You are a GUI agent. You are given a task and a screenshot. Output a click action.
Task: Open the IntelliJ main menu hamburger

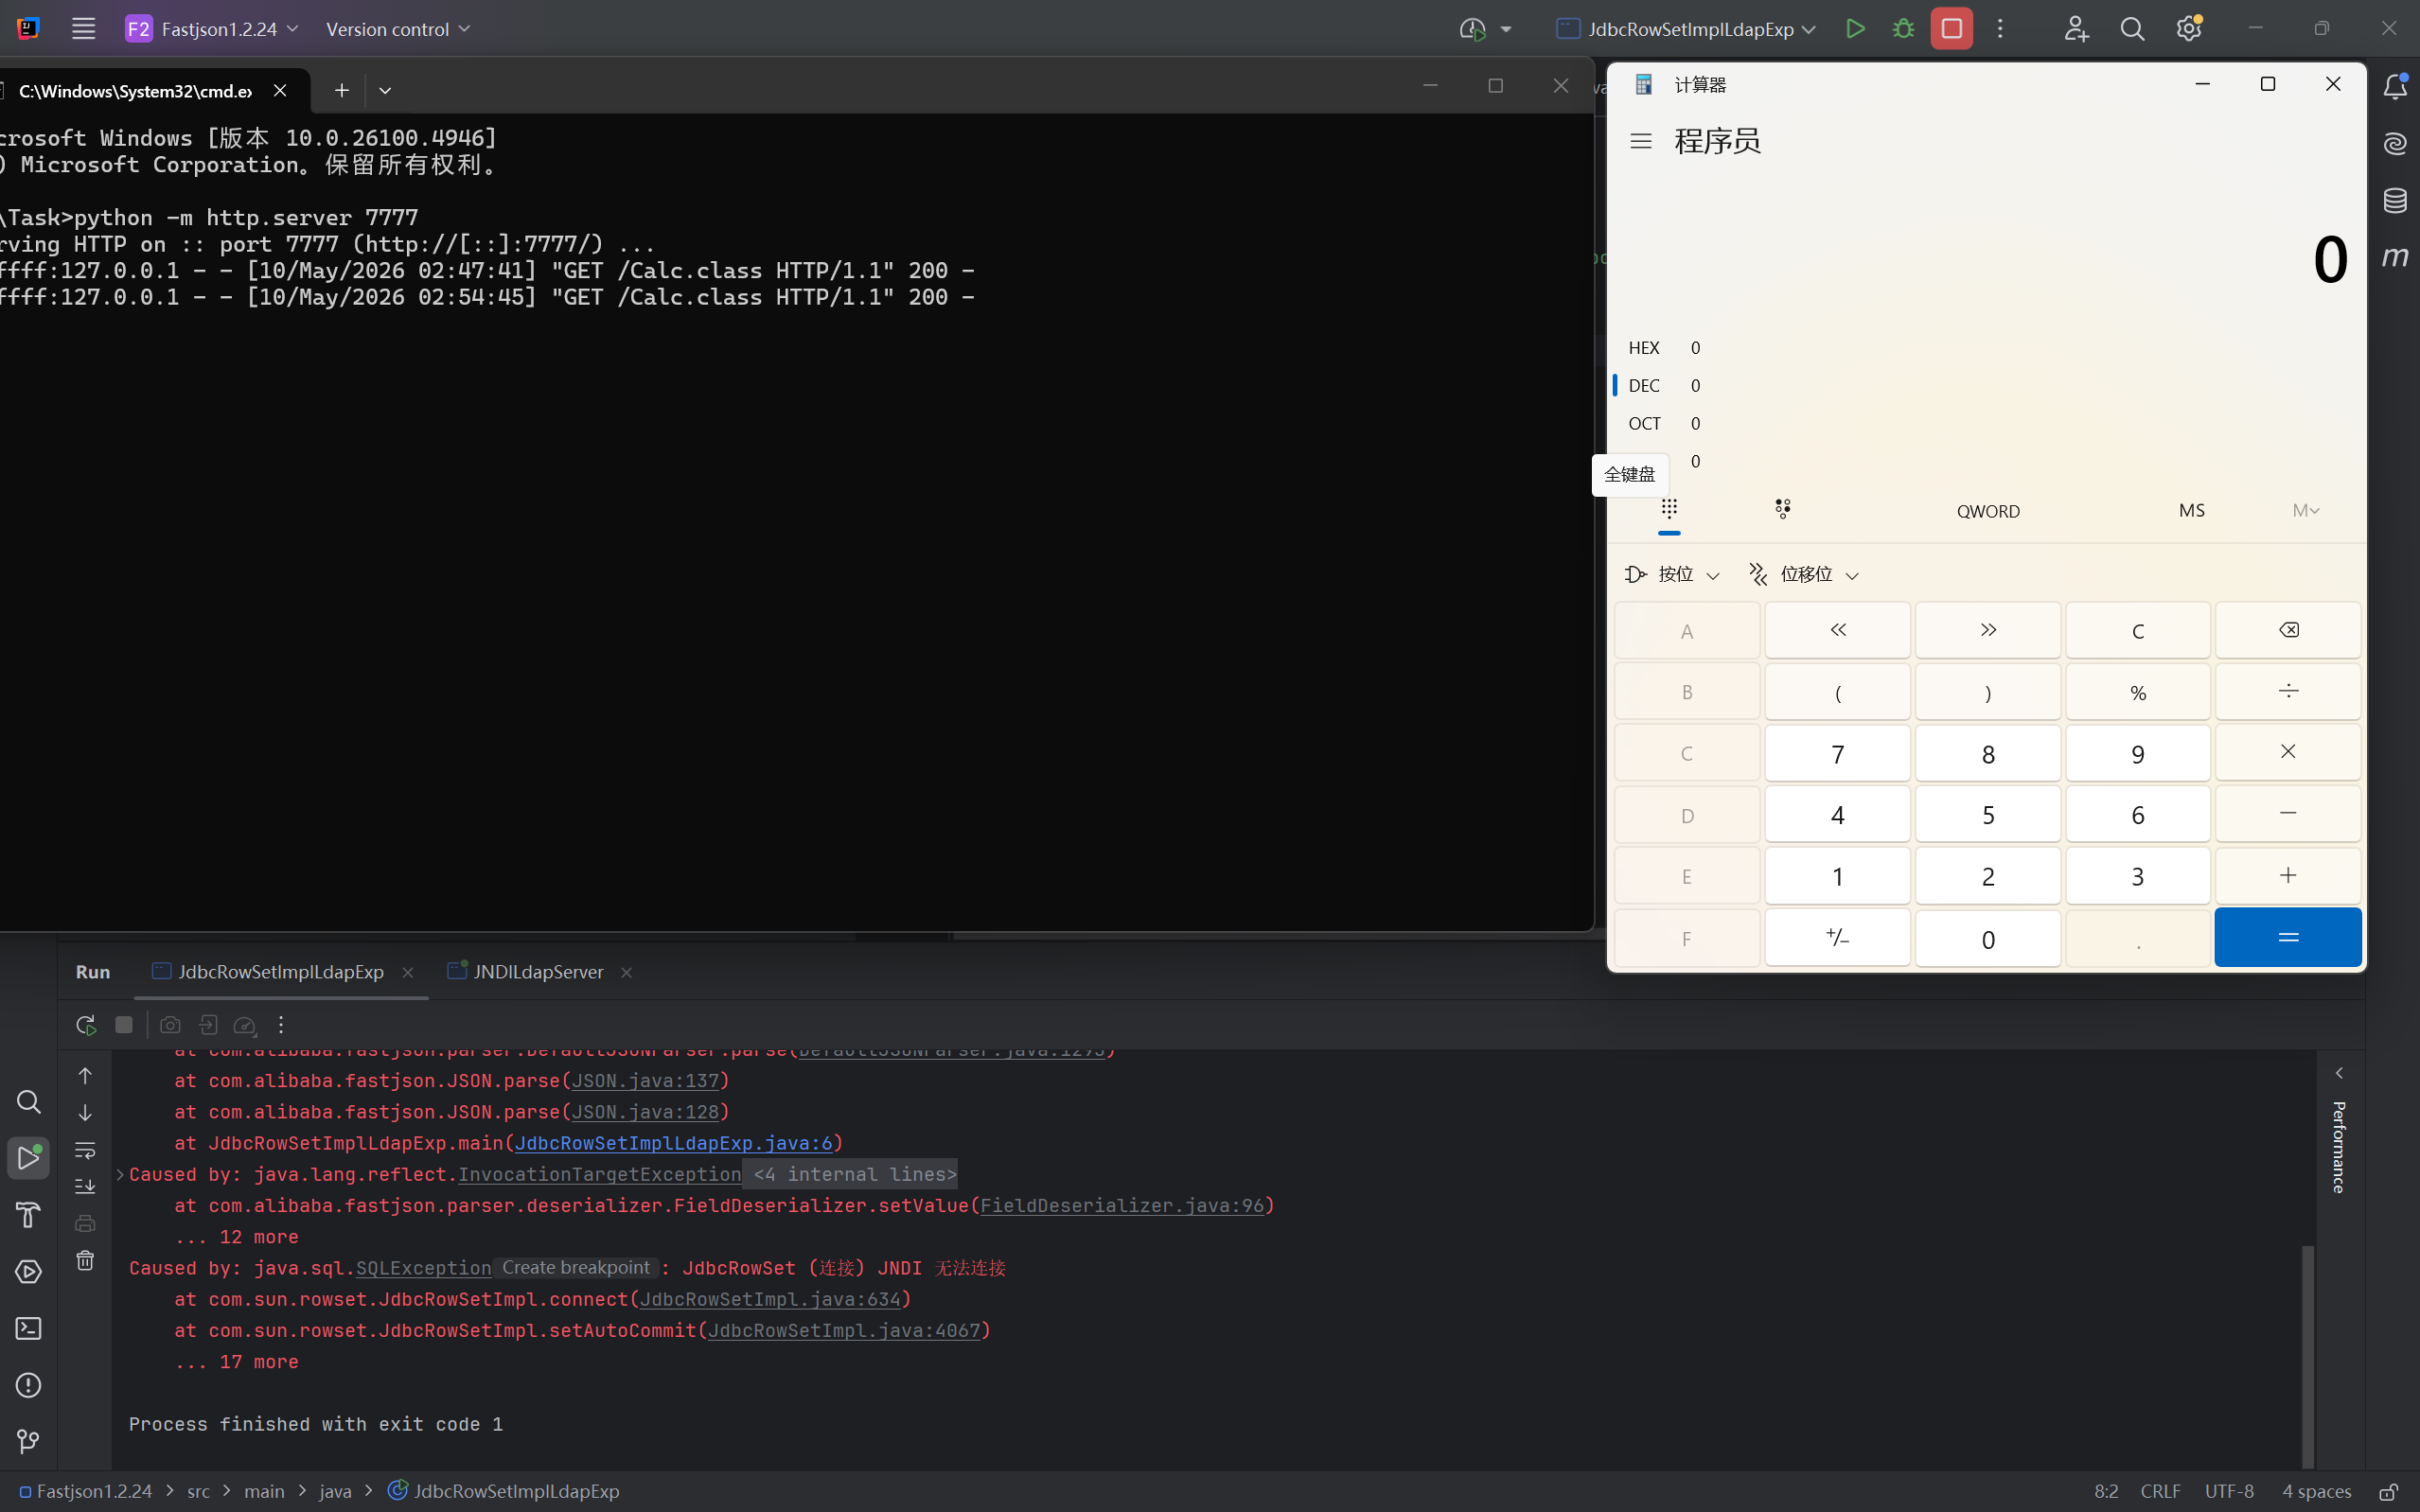click(x=84, y=29)
